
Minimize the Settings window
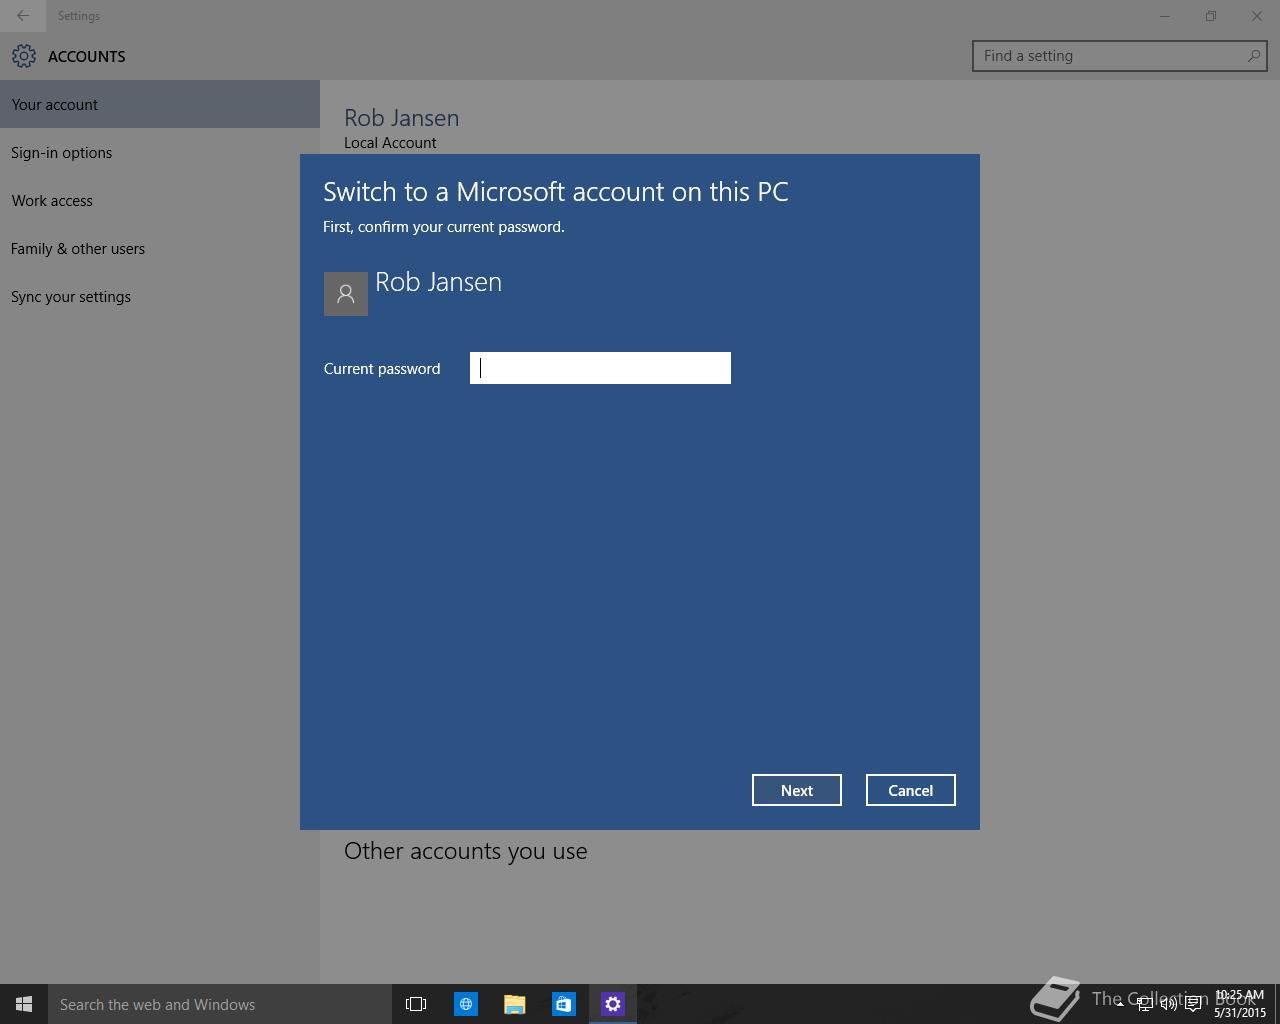coord(1165,16)
